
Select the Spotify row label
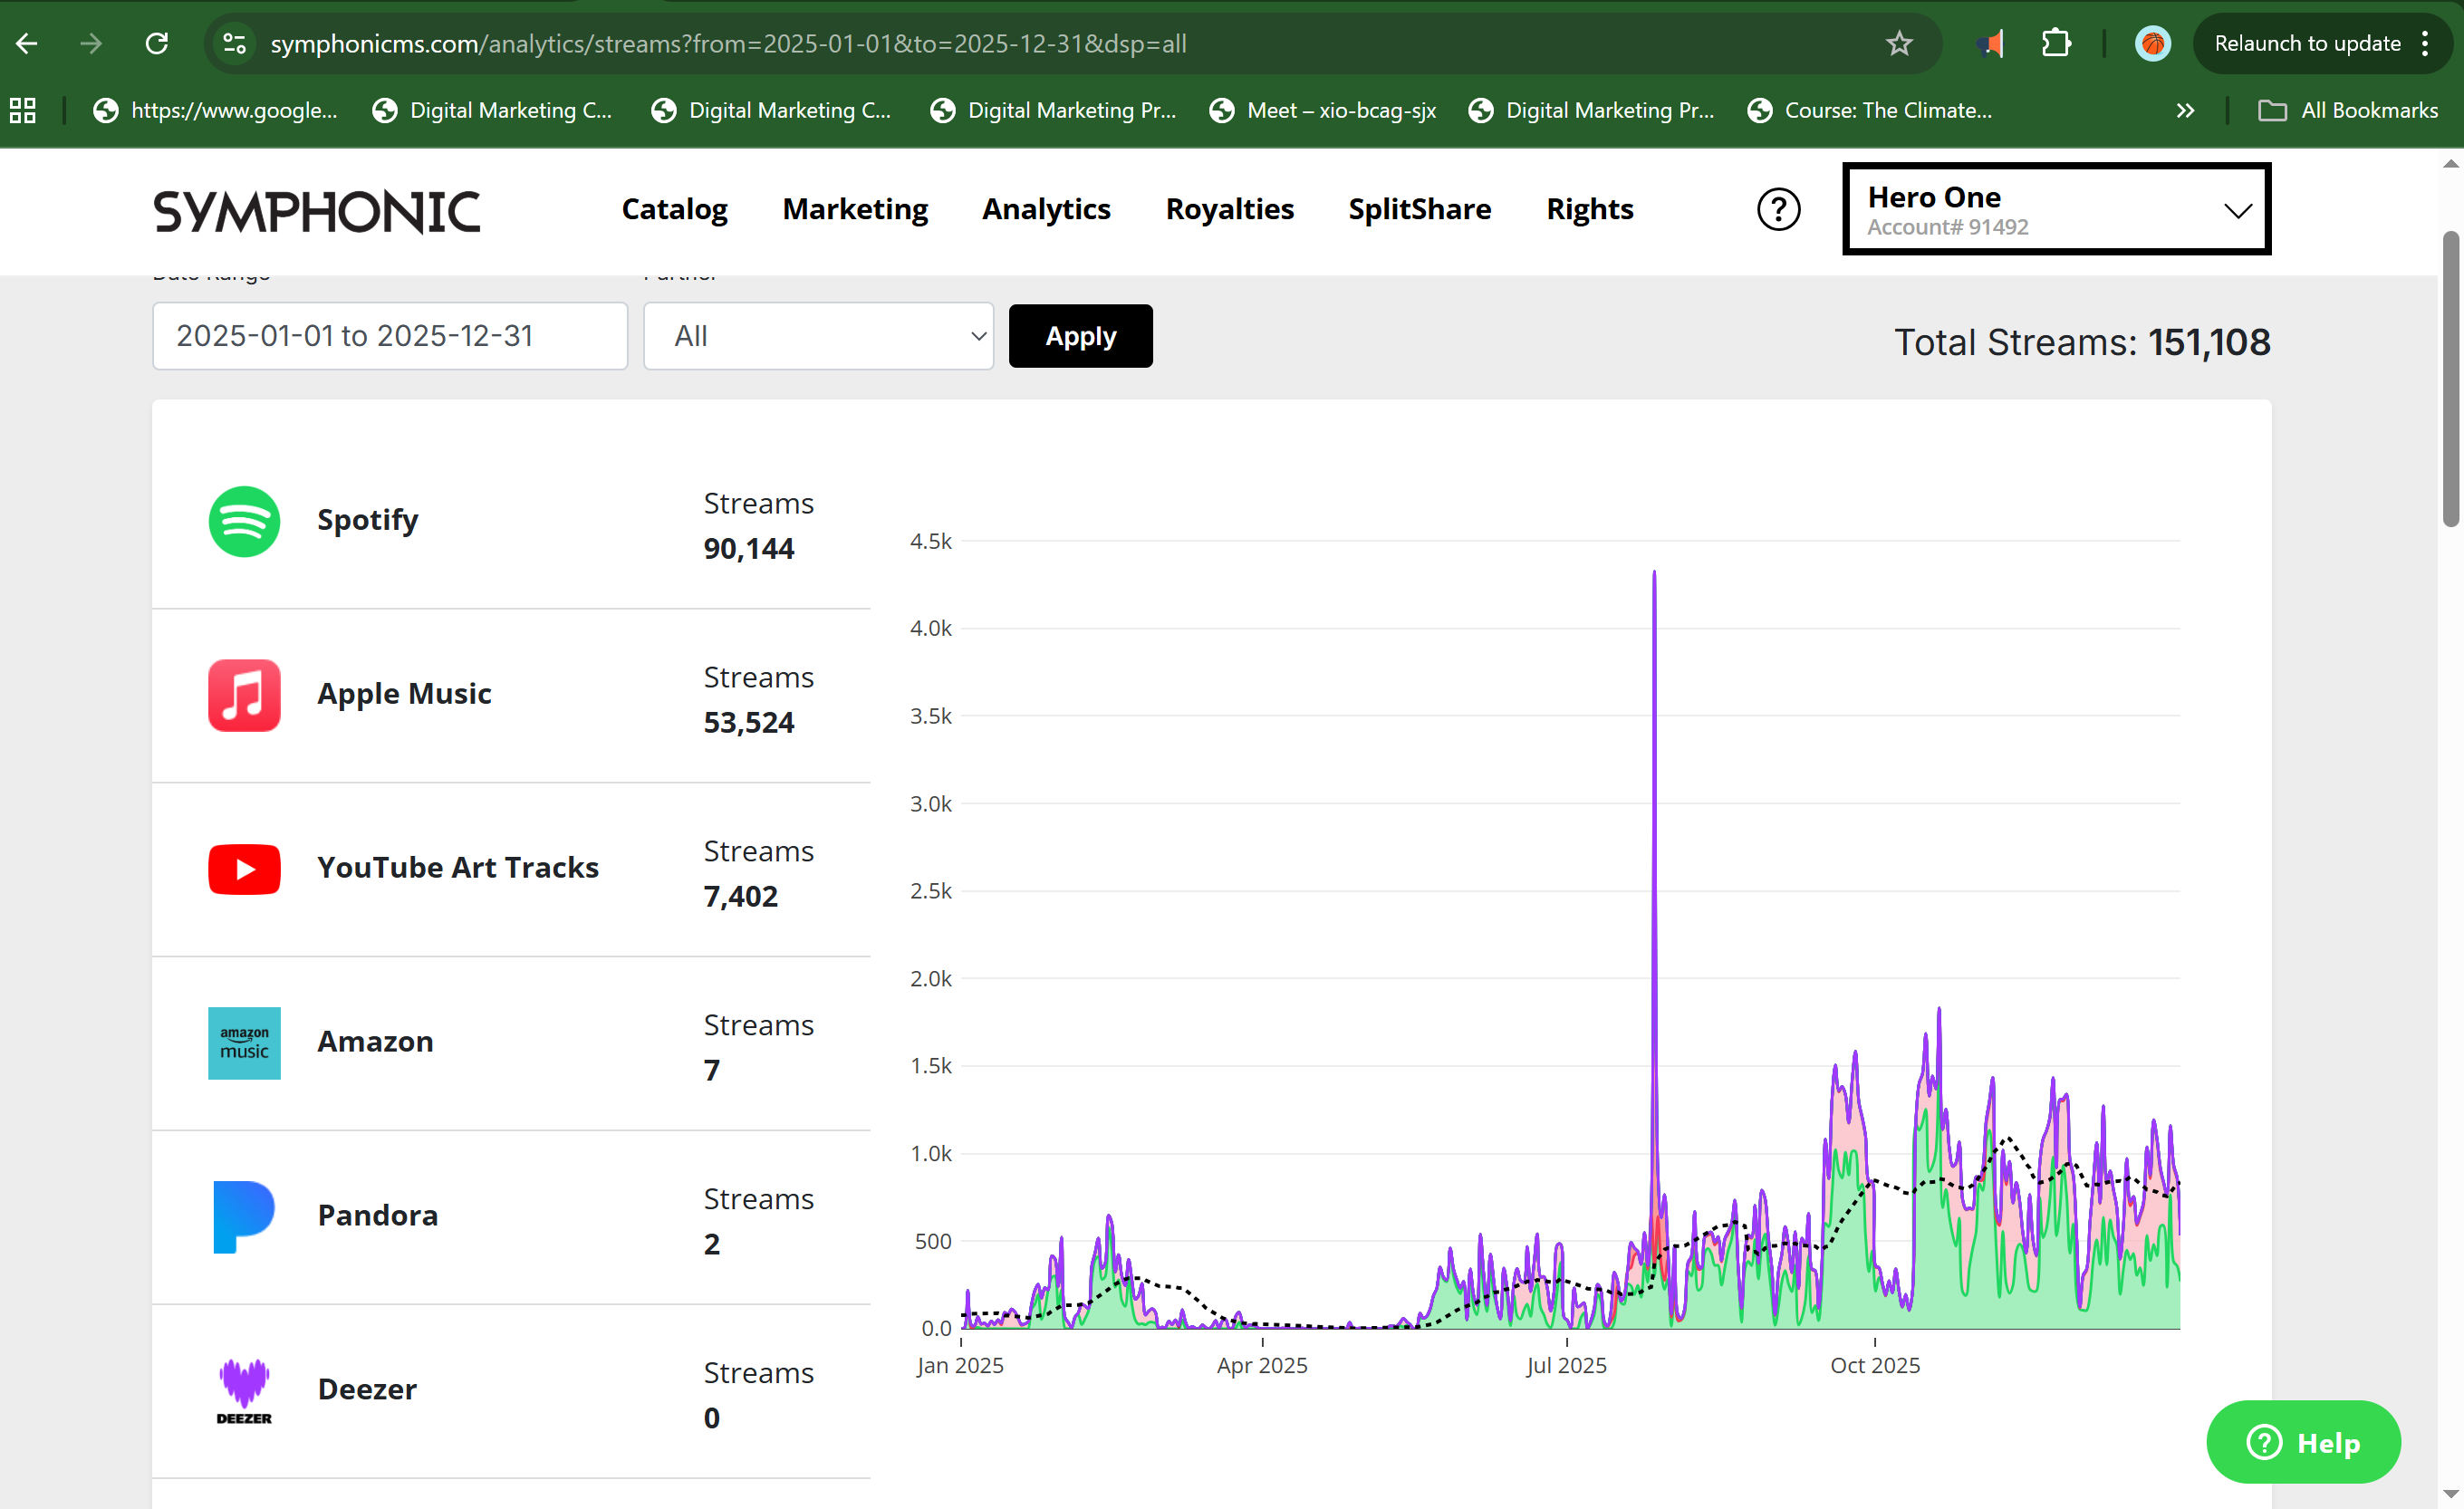[367, 520]
